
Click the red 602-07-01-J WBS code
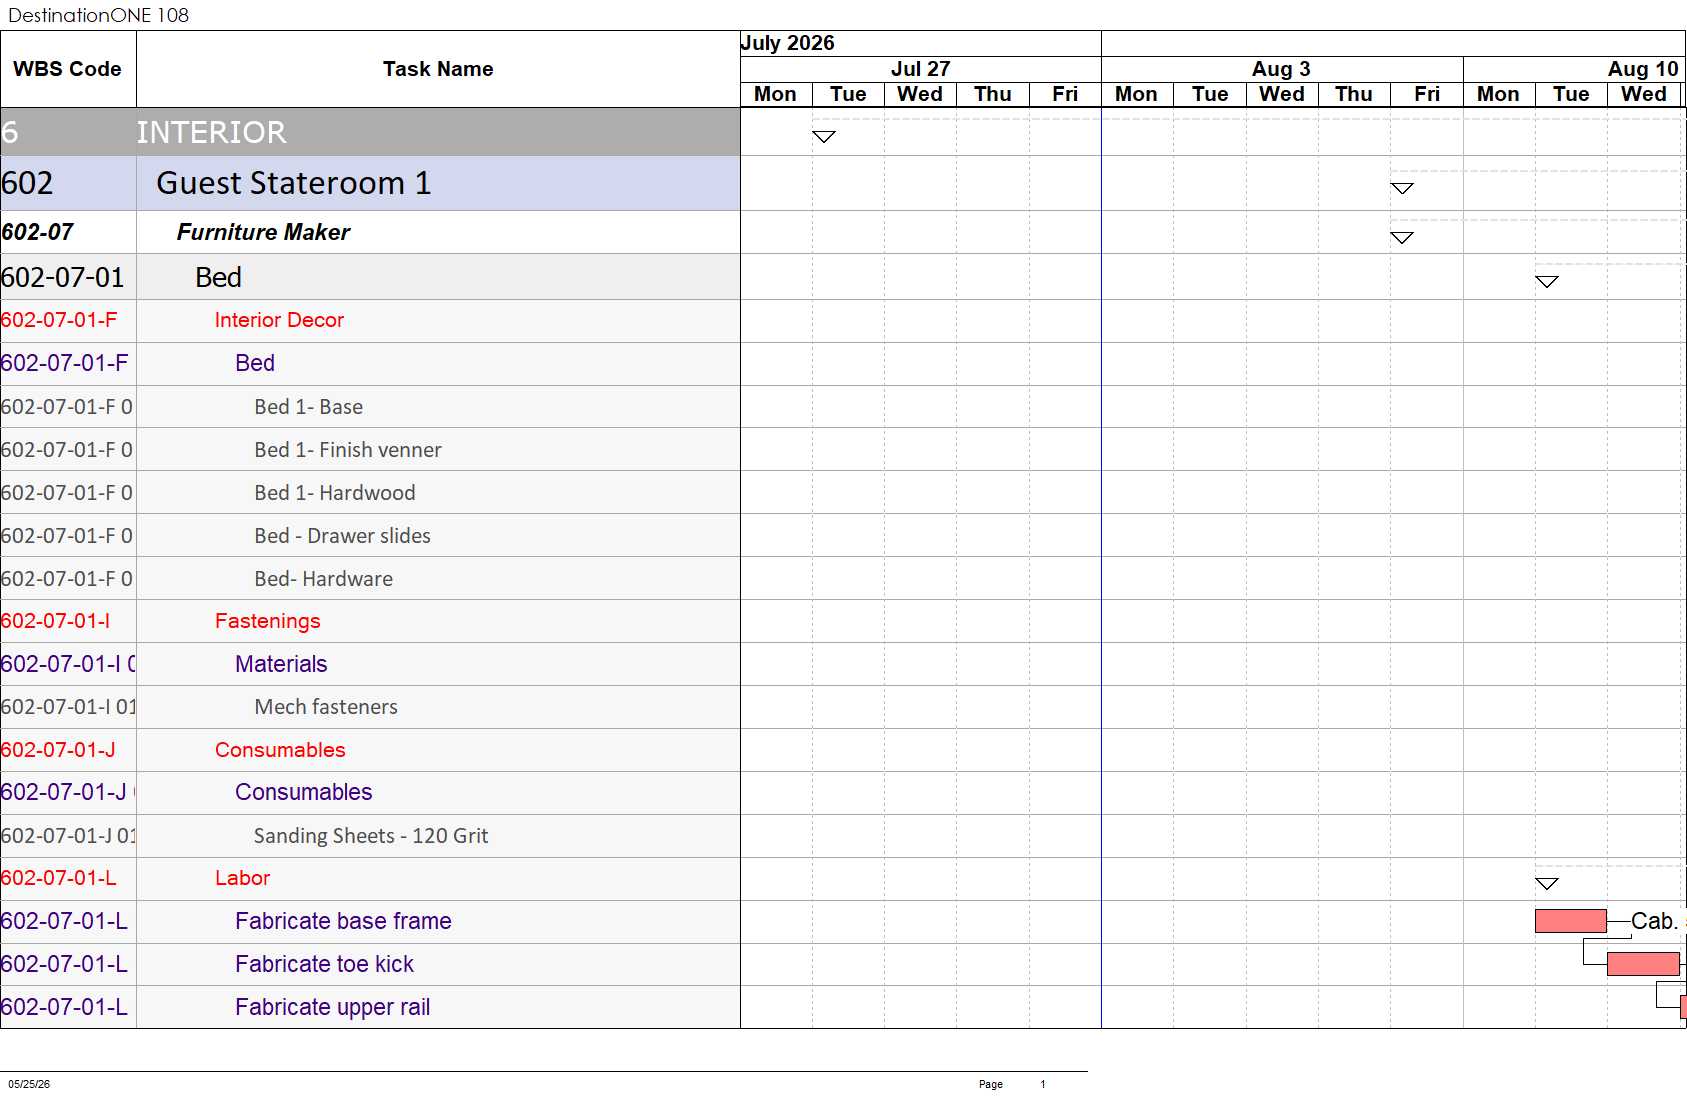point(58,750)
